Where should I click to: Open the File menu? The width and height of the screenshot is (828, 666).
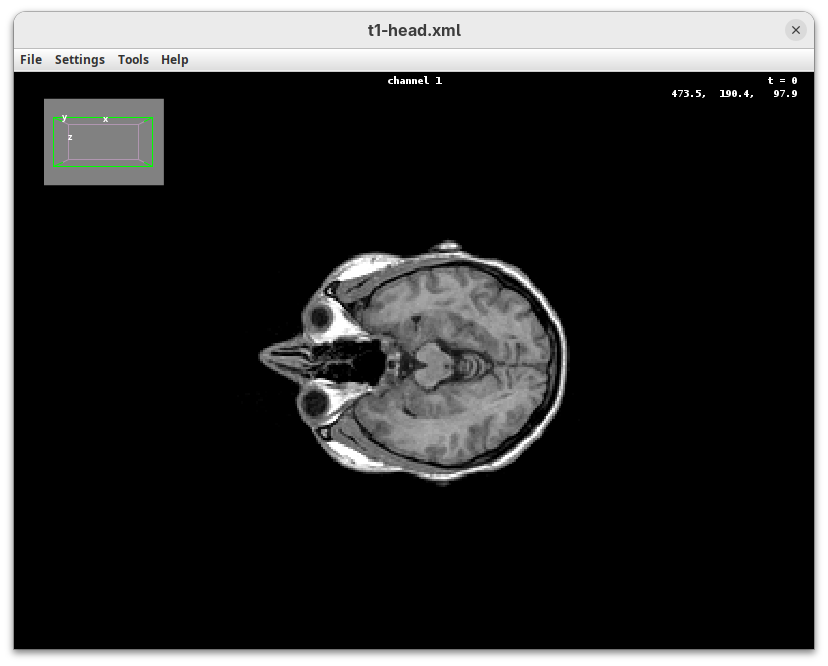31,60
